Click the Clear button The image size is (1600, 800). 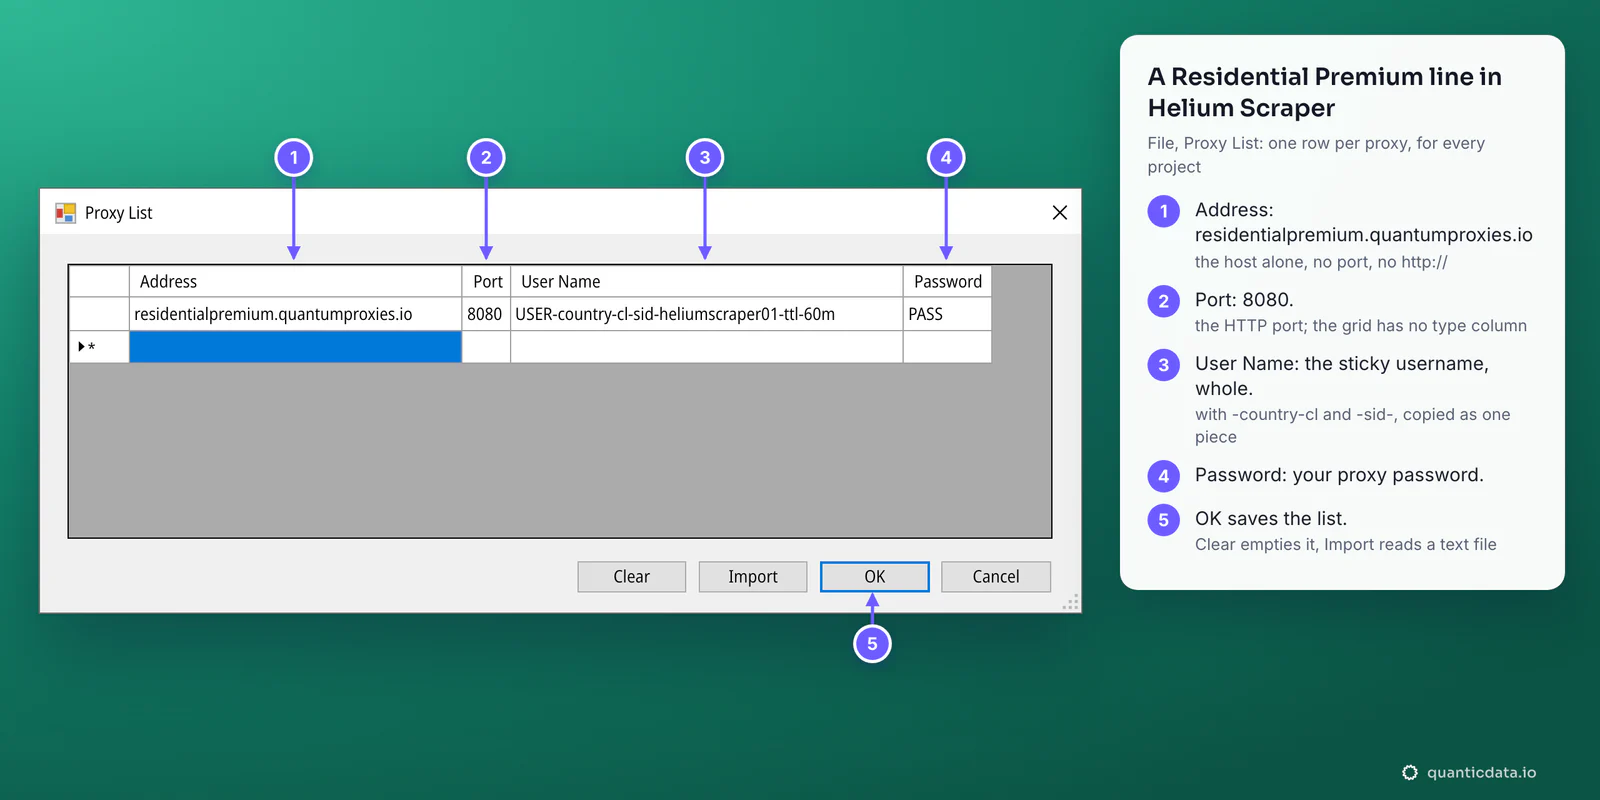pos(632,577)
